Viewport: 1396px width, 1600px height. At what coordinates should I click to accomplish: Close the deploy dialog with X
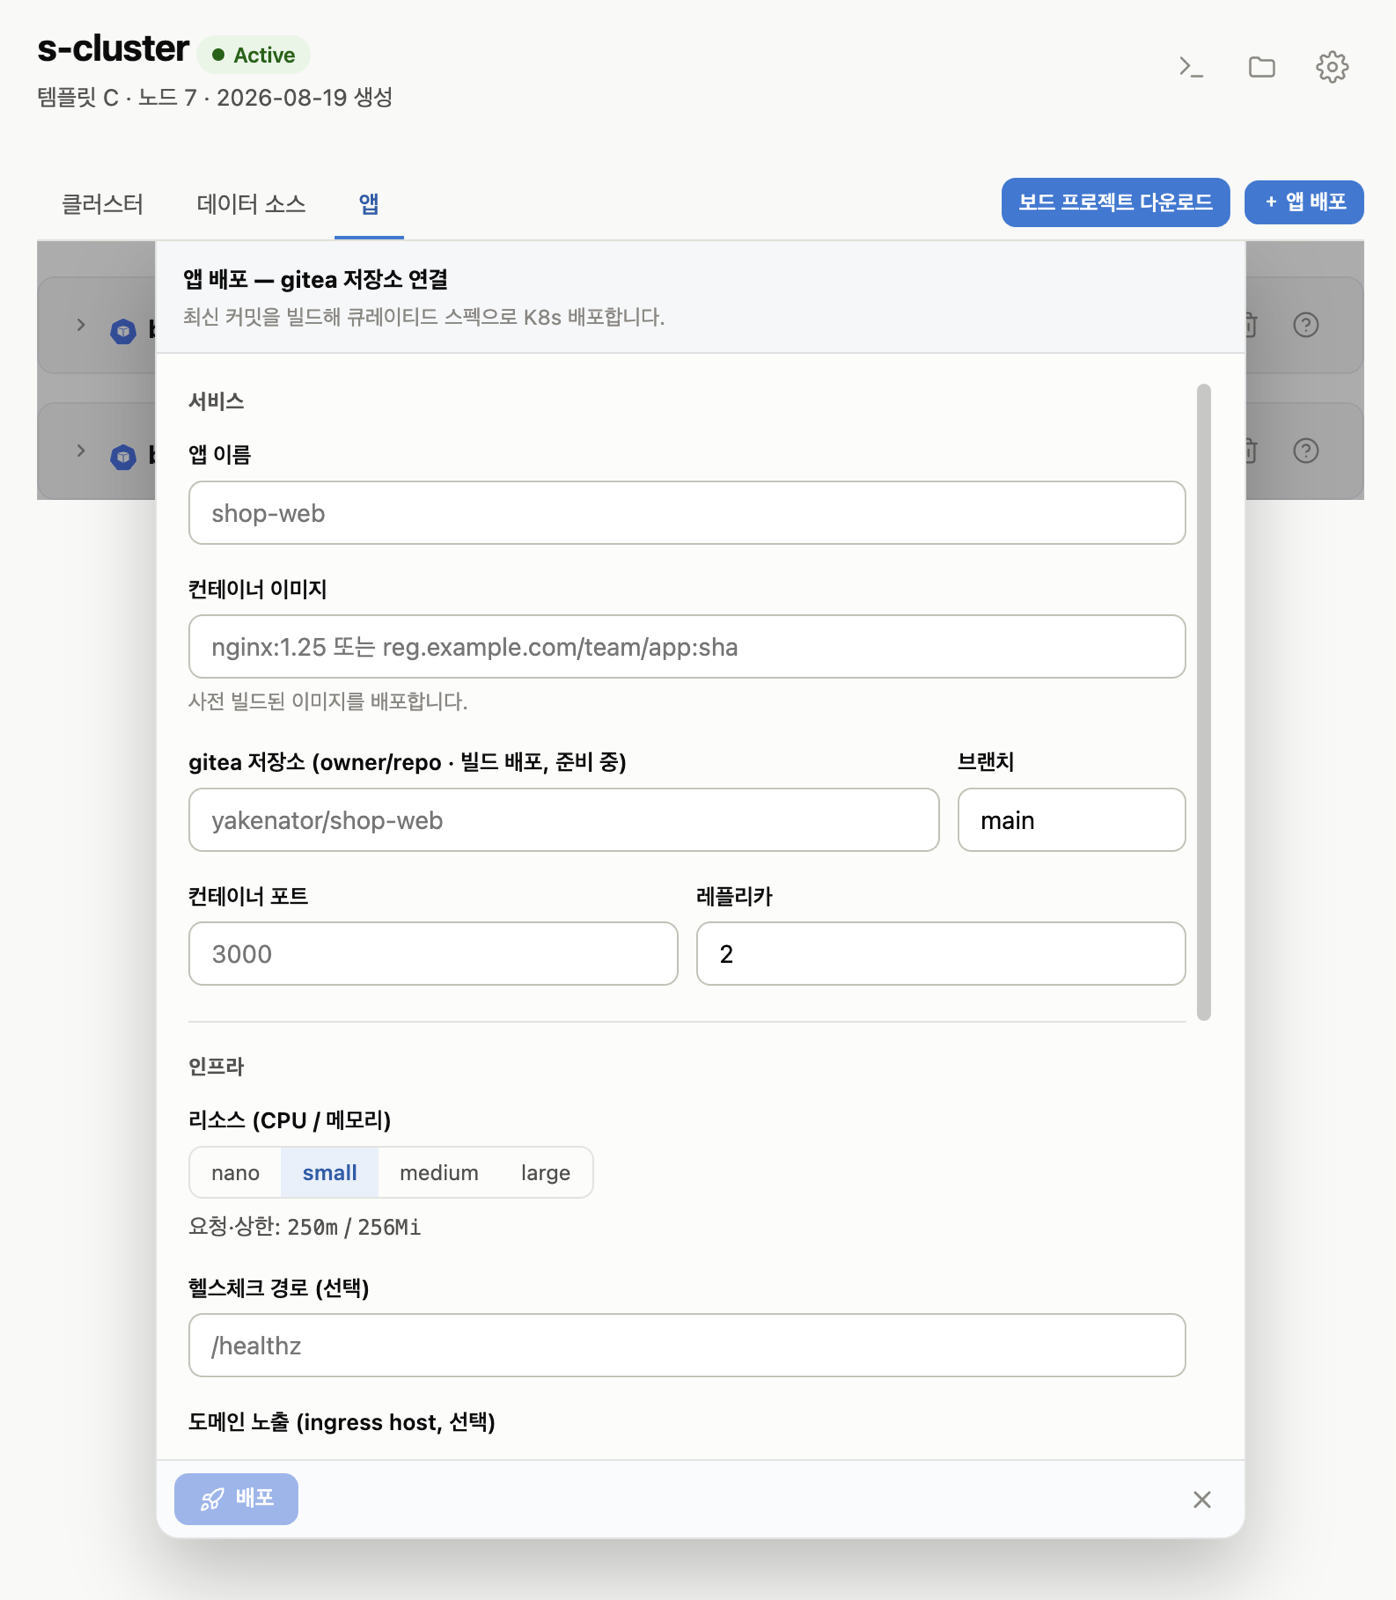(x=1202, y=1499)
